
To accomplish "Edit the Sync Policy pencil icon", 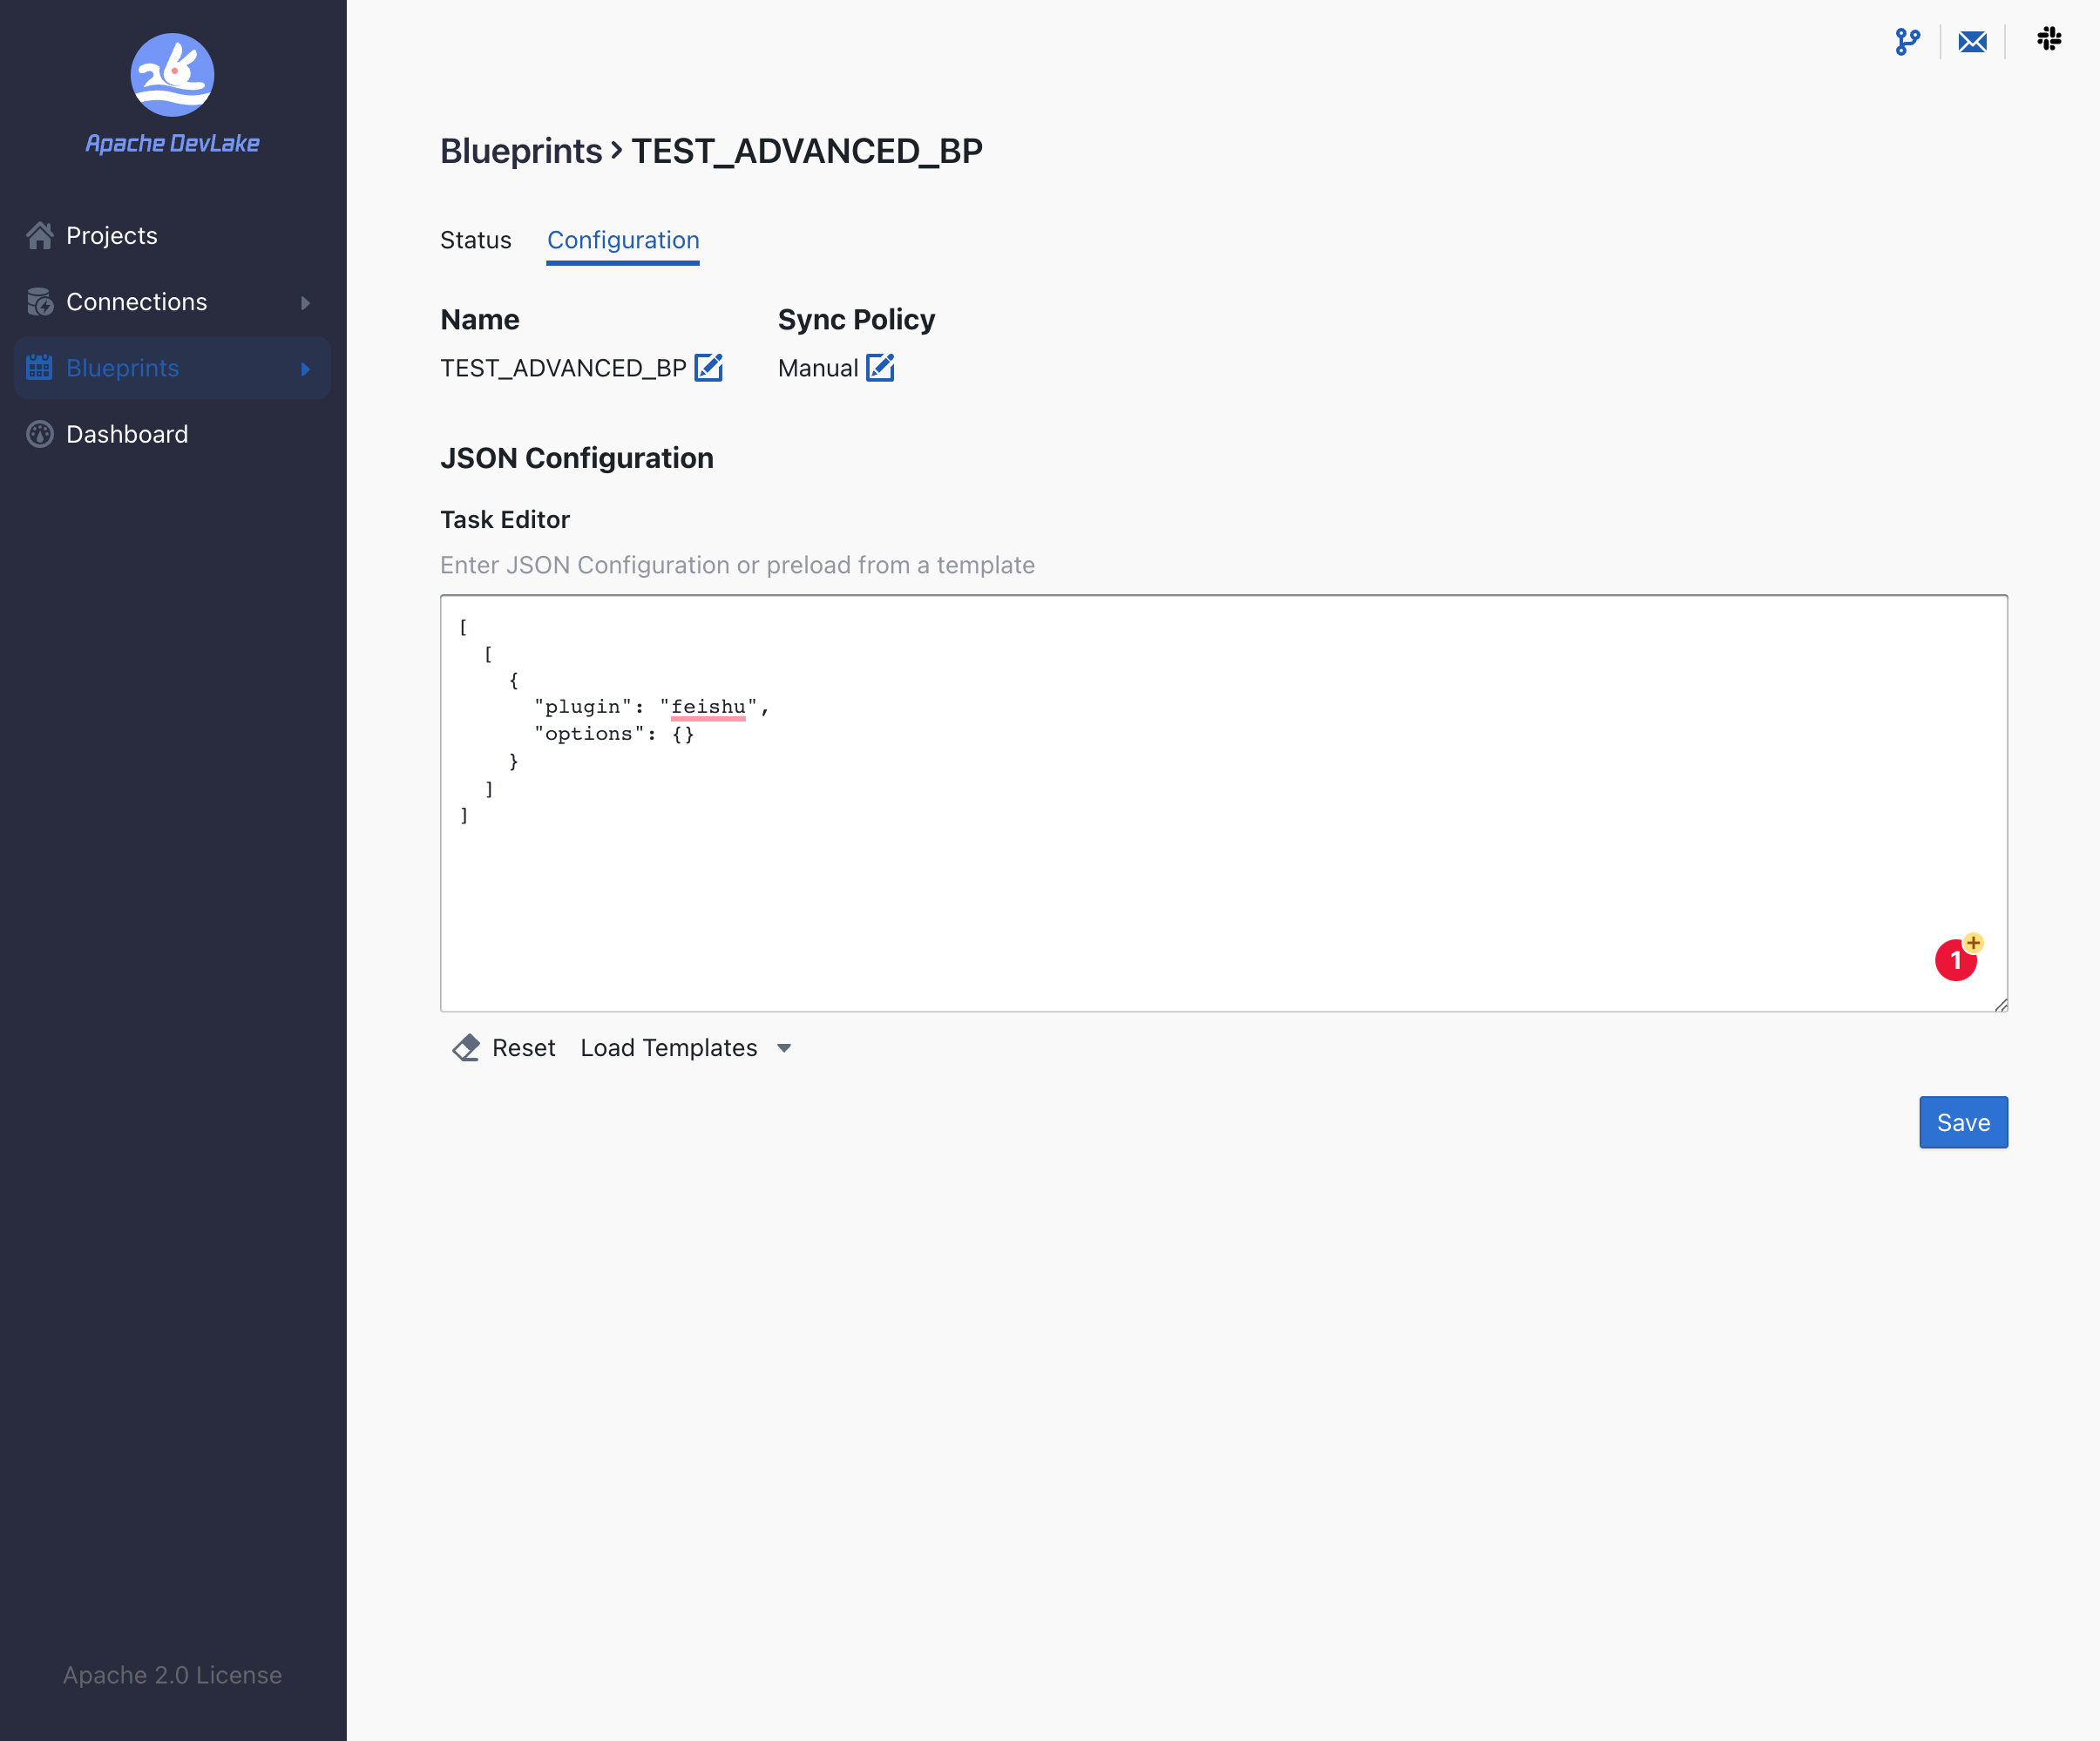I will [880, 367].
